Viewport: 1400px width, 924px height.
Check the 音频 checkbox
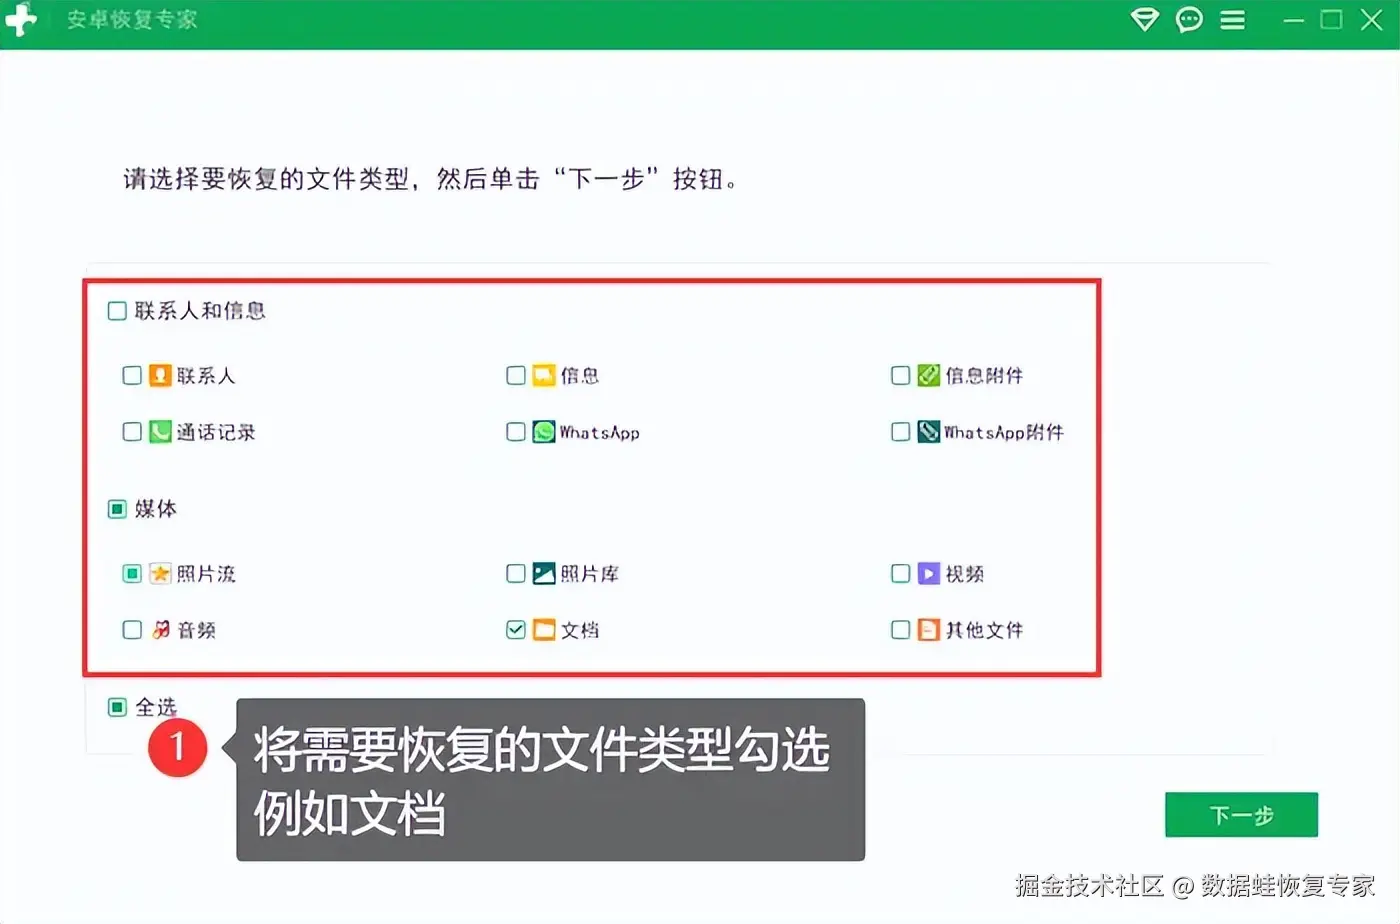click(132, 630)
